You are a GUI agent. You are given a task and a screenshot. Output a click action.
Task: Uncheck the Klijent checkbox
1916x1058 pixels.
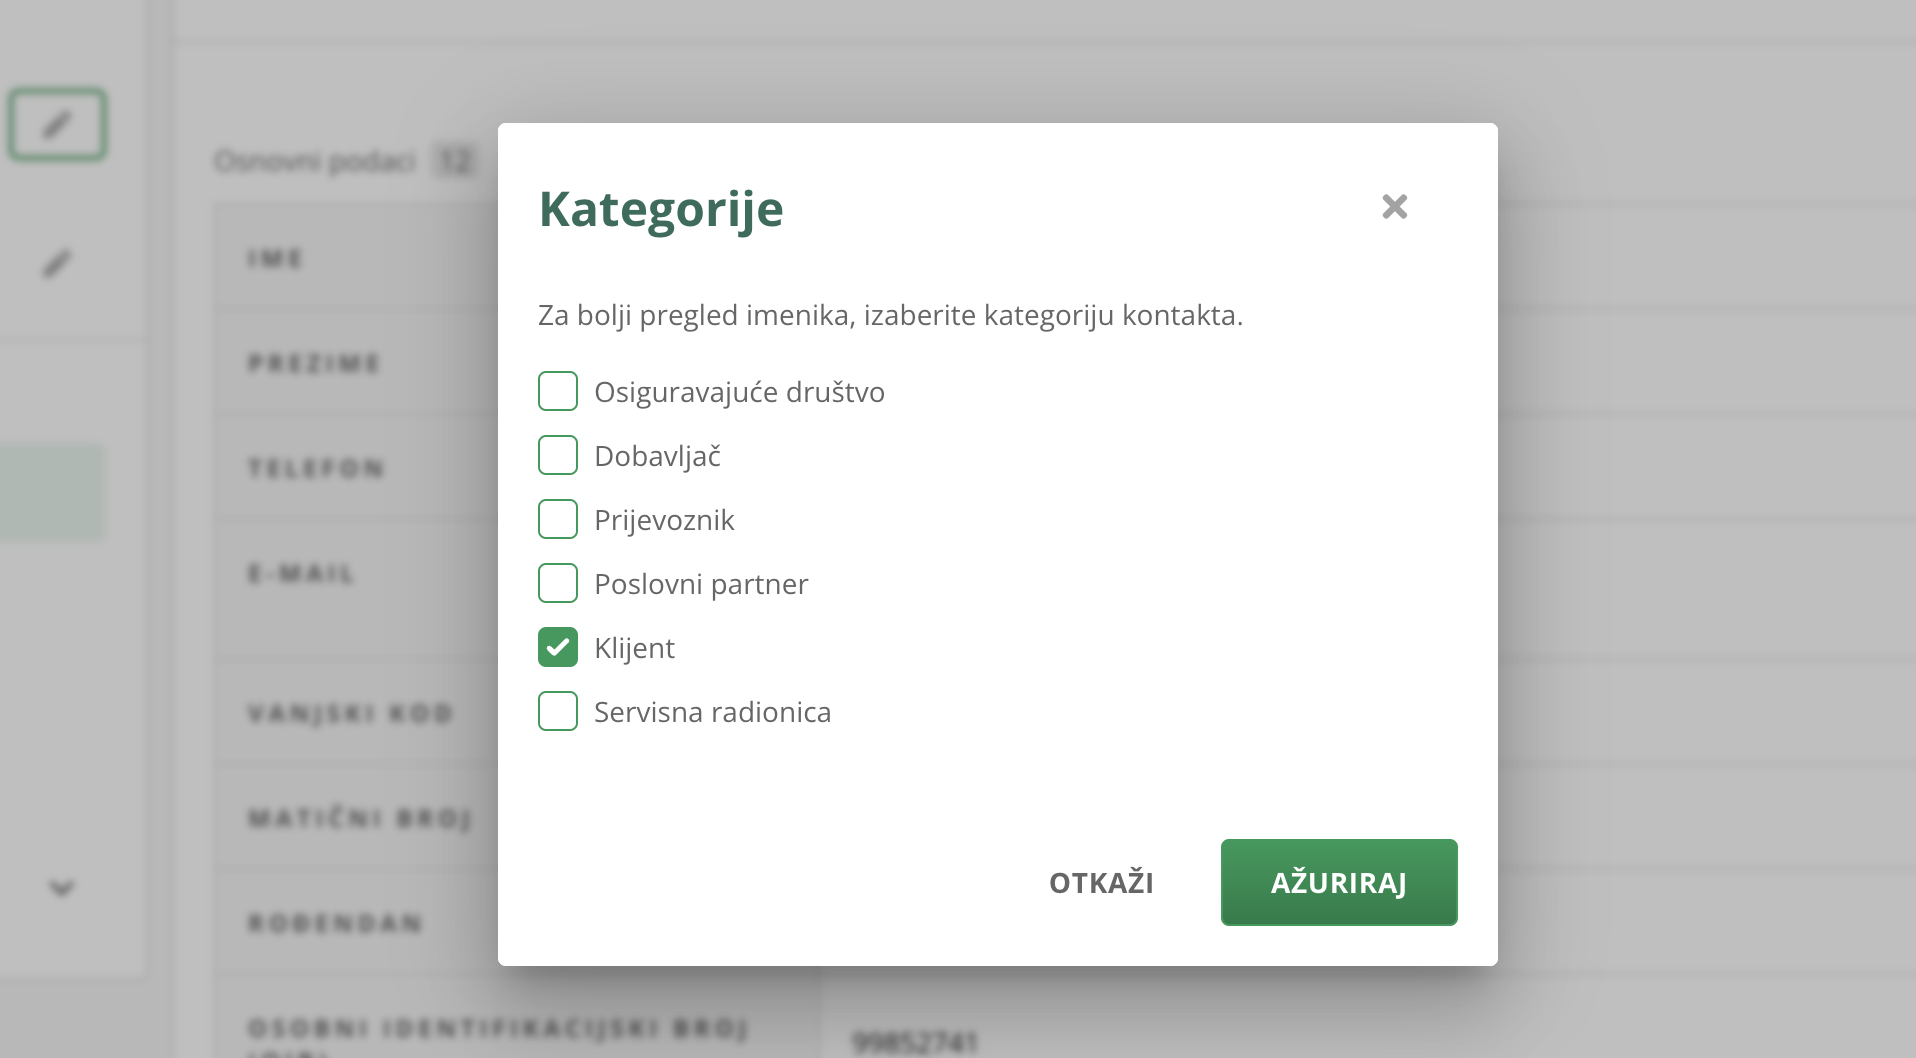click(x=558, y=647)
